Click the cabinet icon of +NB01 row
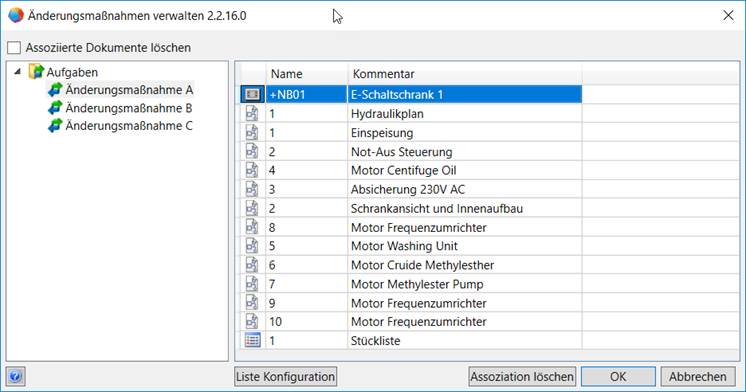746x392 pixels. pos(252,94)
